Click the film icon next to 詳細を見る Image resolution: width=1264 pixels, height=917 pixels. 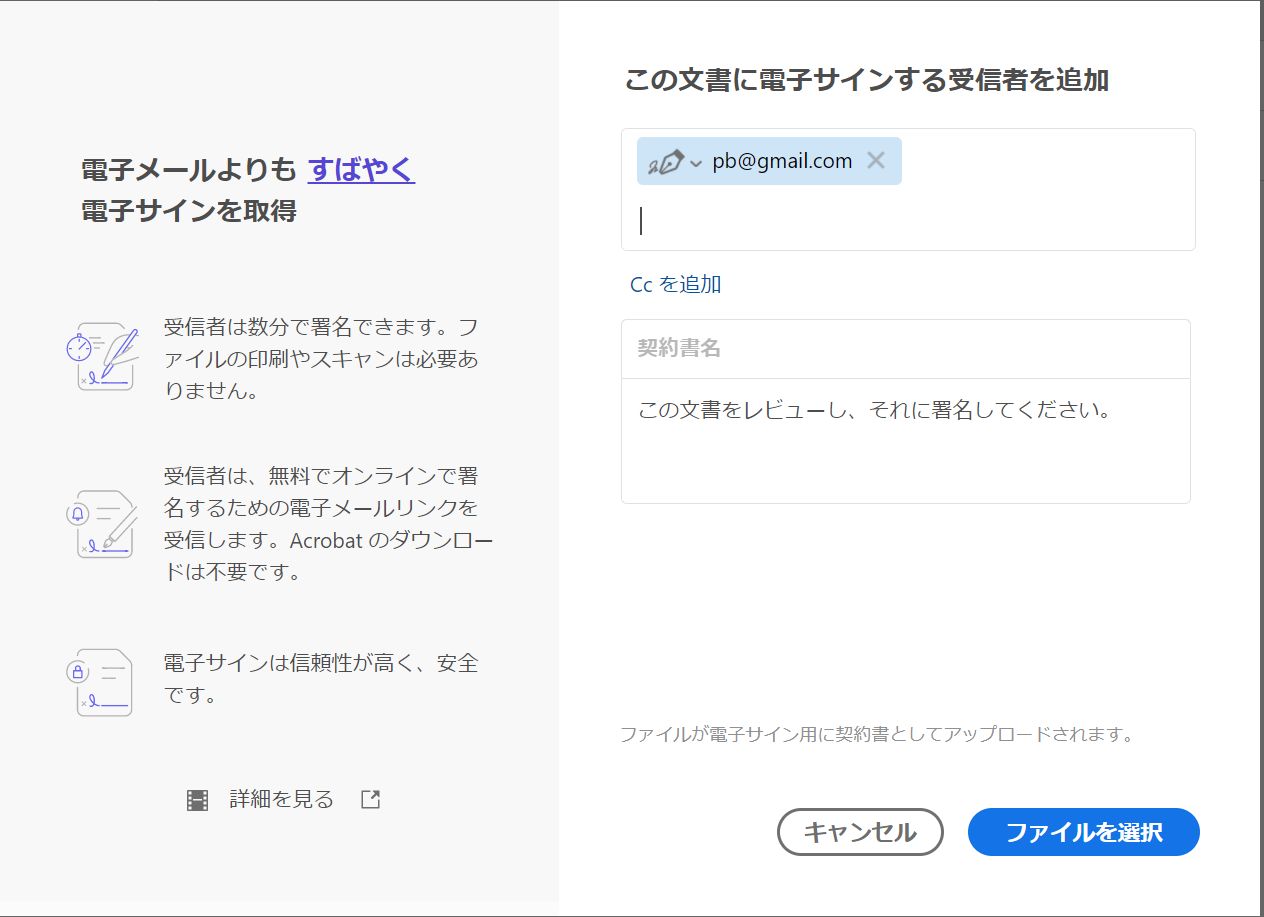(x=196, y=799)
